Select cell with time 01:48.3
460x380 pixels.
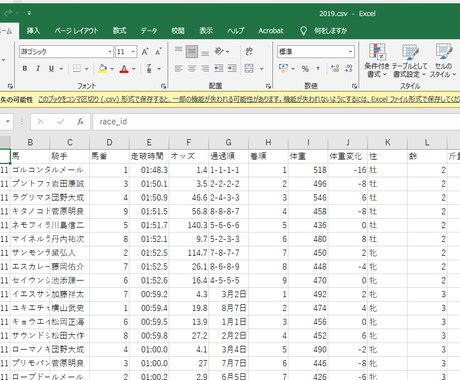(x=149, y=170)
